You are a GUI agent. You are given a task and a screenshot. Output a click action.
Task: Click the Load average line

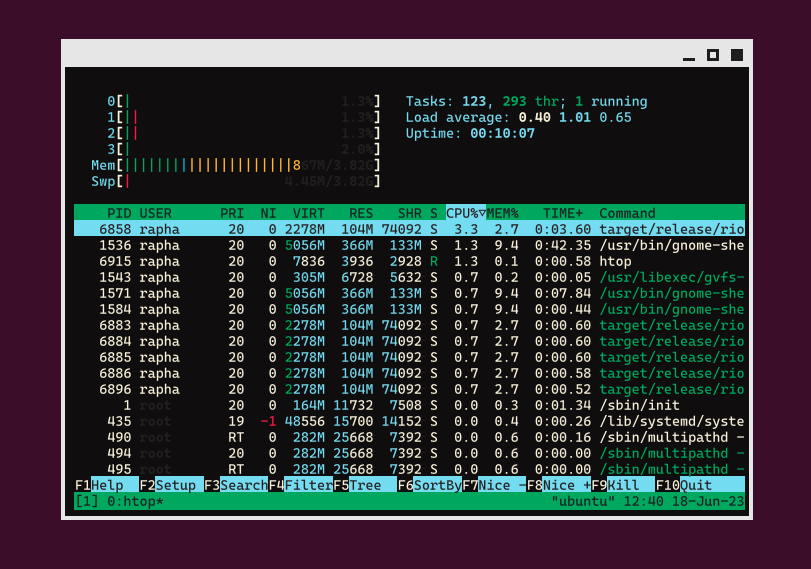(518, 117)
